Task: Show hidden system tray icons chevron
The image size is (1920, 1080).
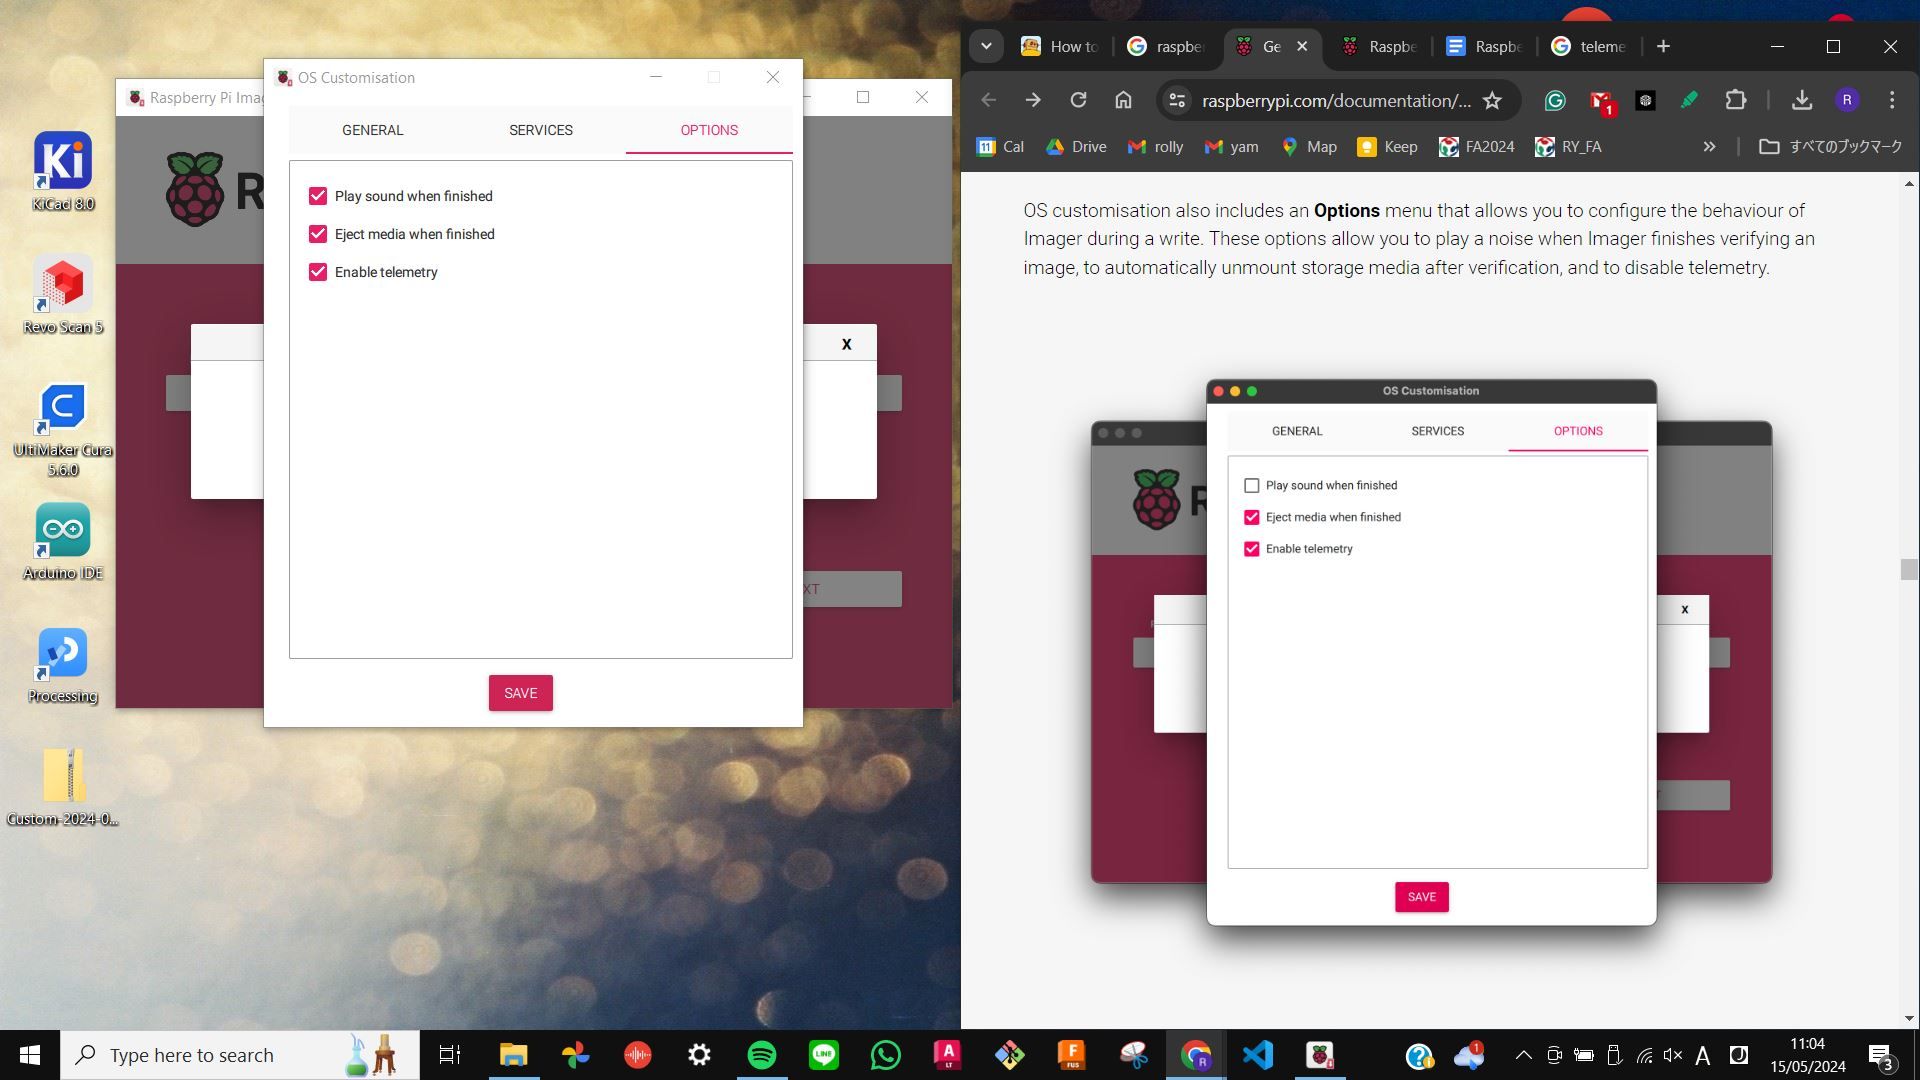Action: tap(1523, 1055)
